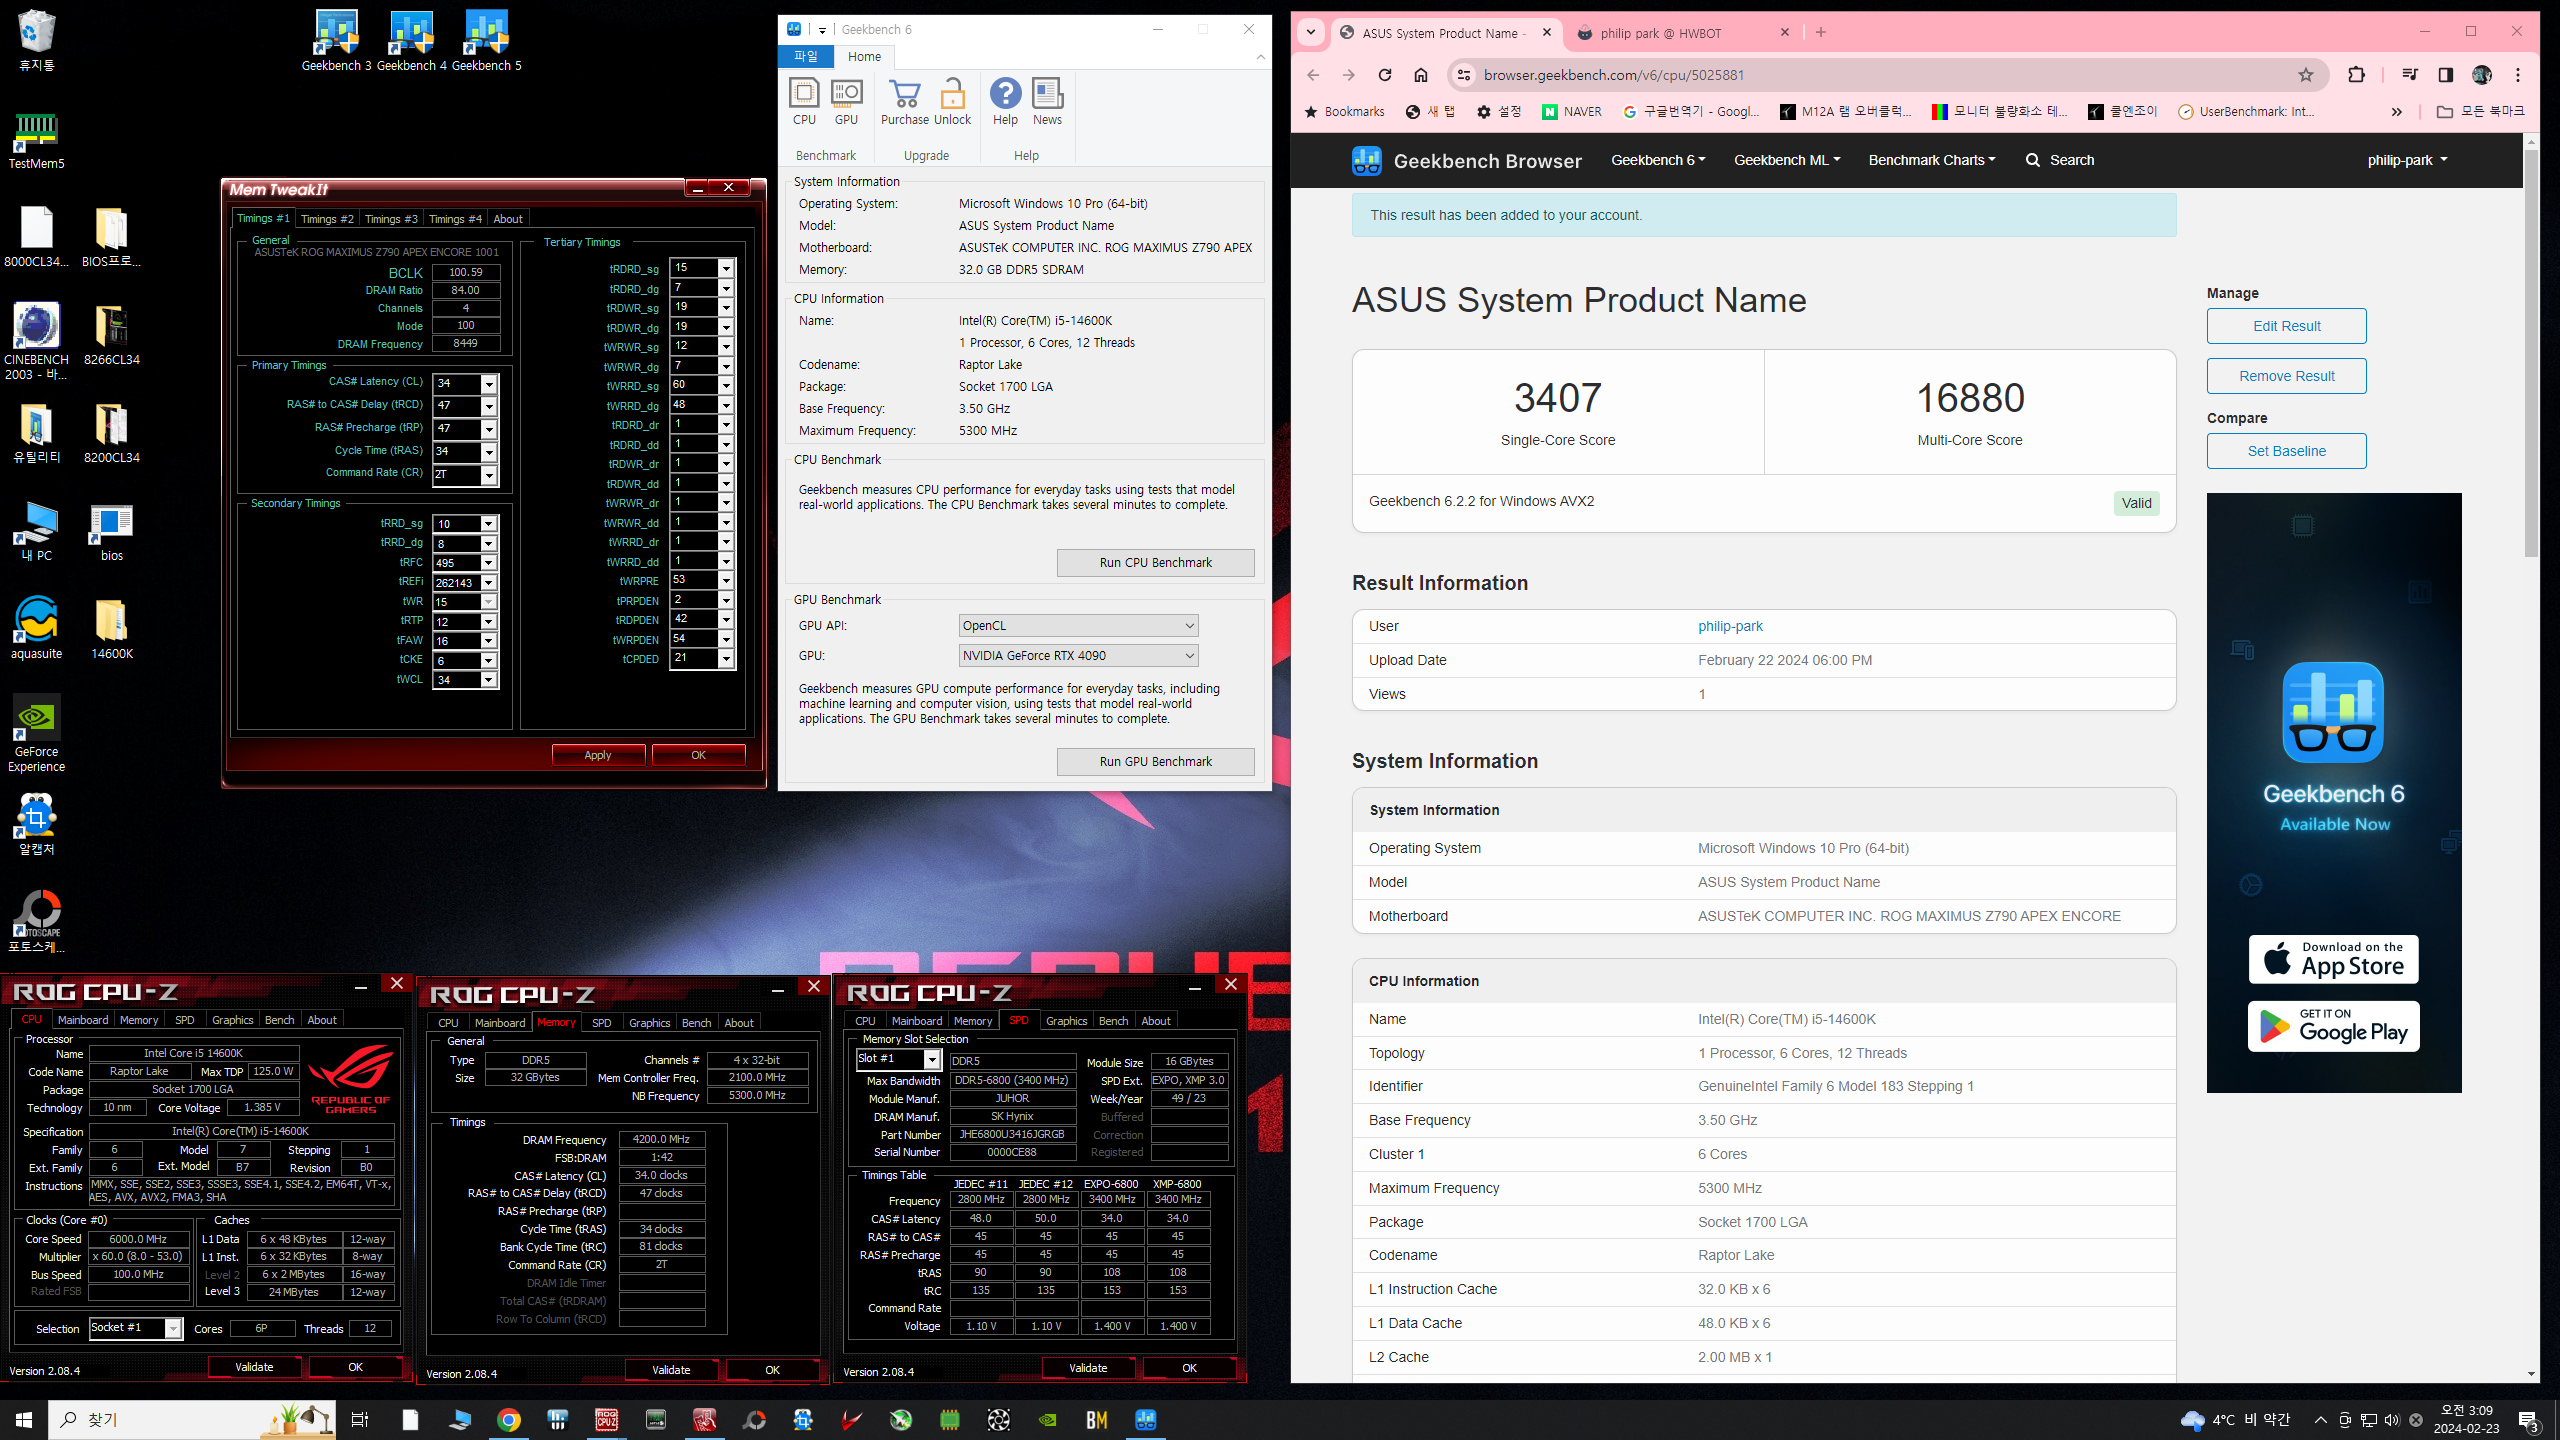The height and width of the screenshot is (1440, 2560).
Task: Open the GeForce Experience desktop icon
Action: point(36,733)
